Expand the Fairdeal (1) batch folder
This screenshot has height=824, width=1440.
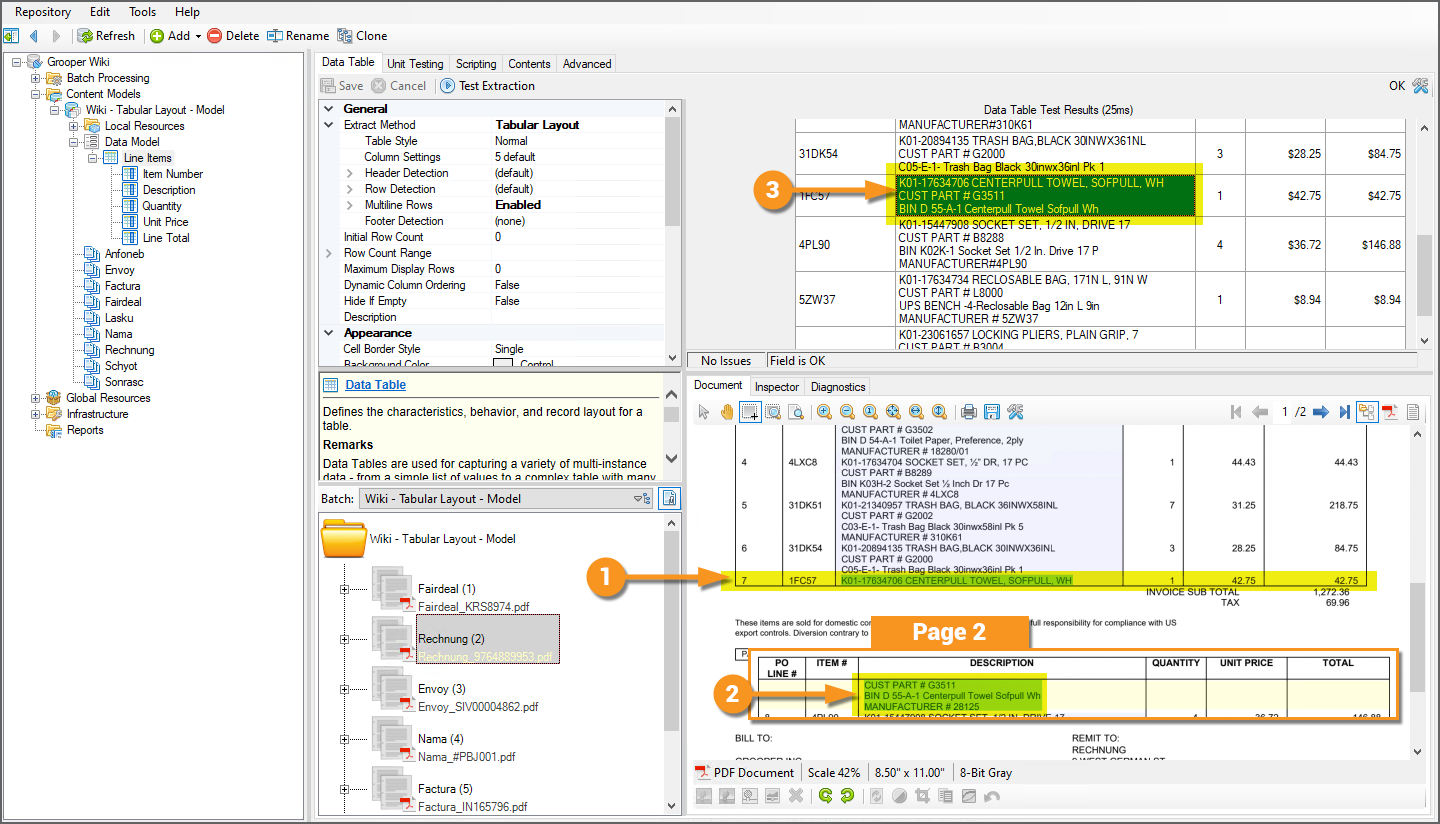pos(344,589)
